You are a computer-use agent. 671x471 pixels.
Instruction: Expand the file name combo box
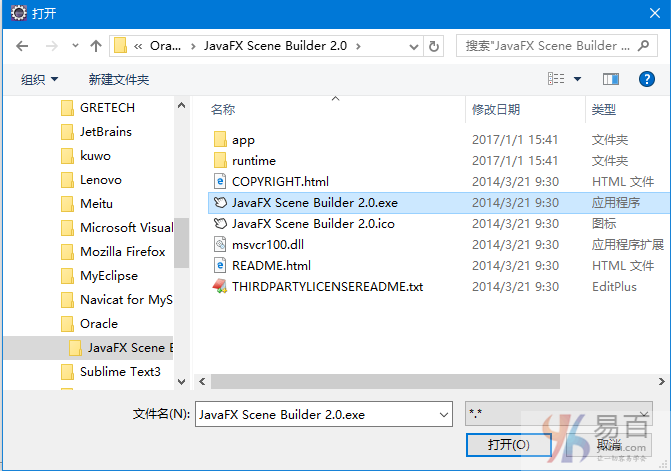click(444, 415)
